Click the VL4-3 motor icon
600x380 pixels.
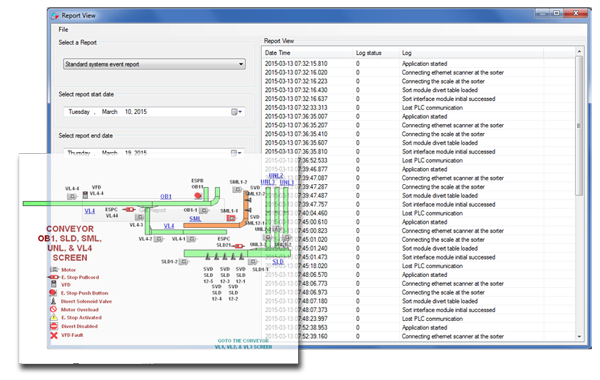[x=140, y=217]
